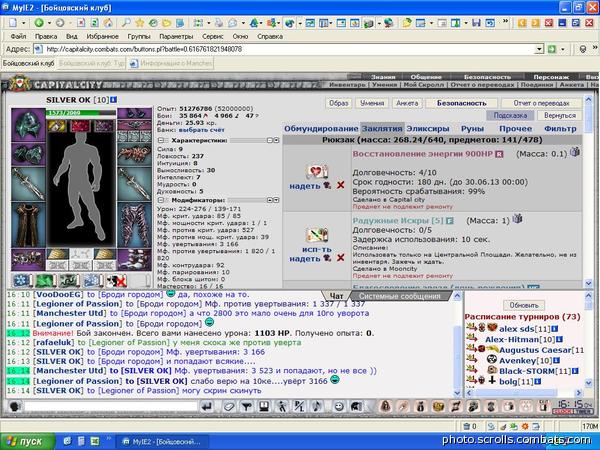Click надеть for Восстановление энергии scroll
Image resolution: width=600 pixels, height=450 pixels.
[x=305, y=186]
